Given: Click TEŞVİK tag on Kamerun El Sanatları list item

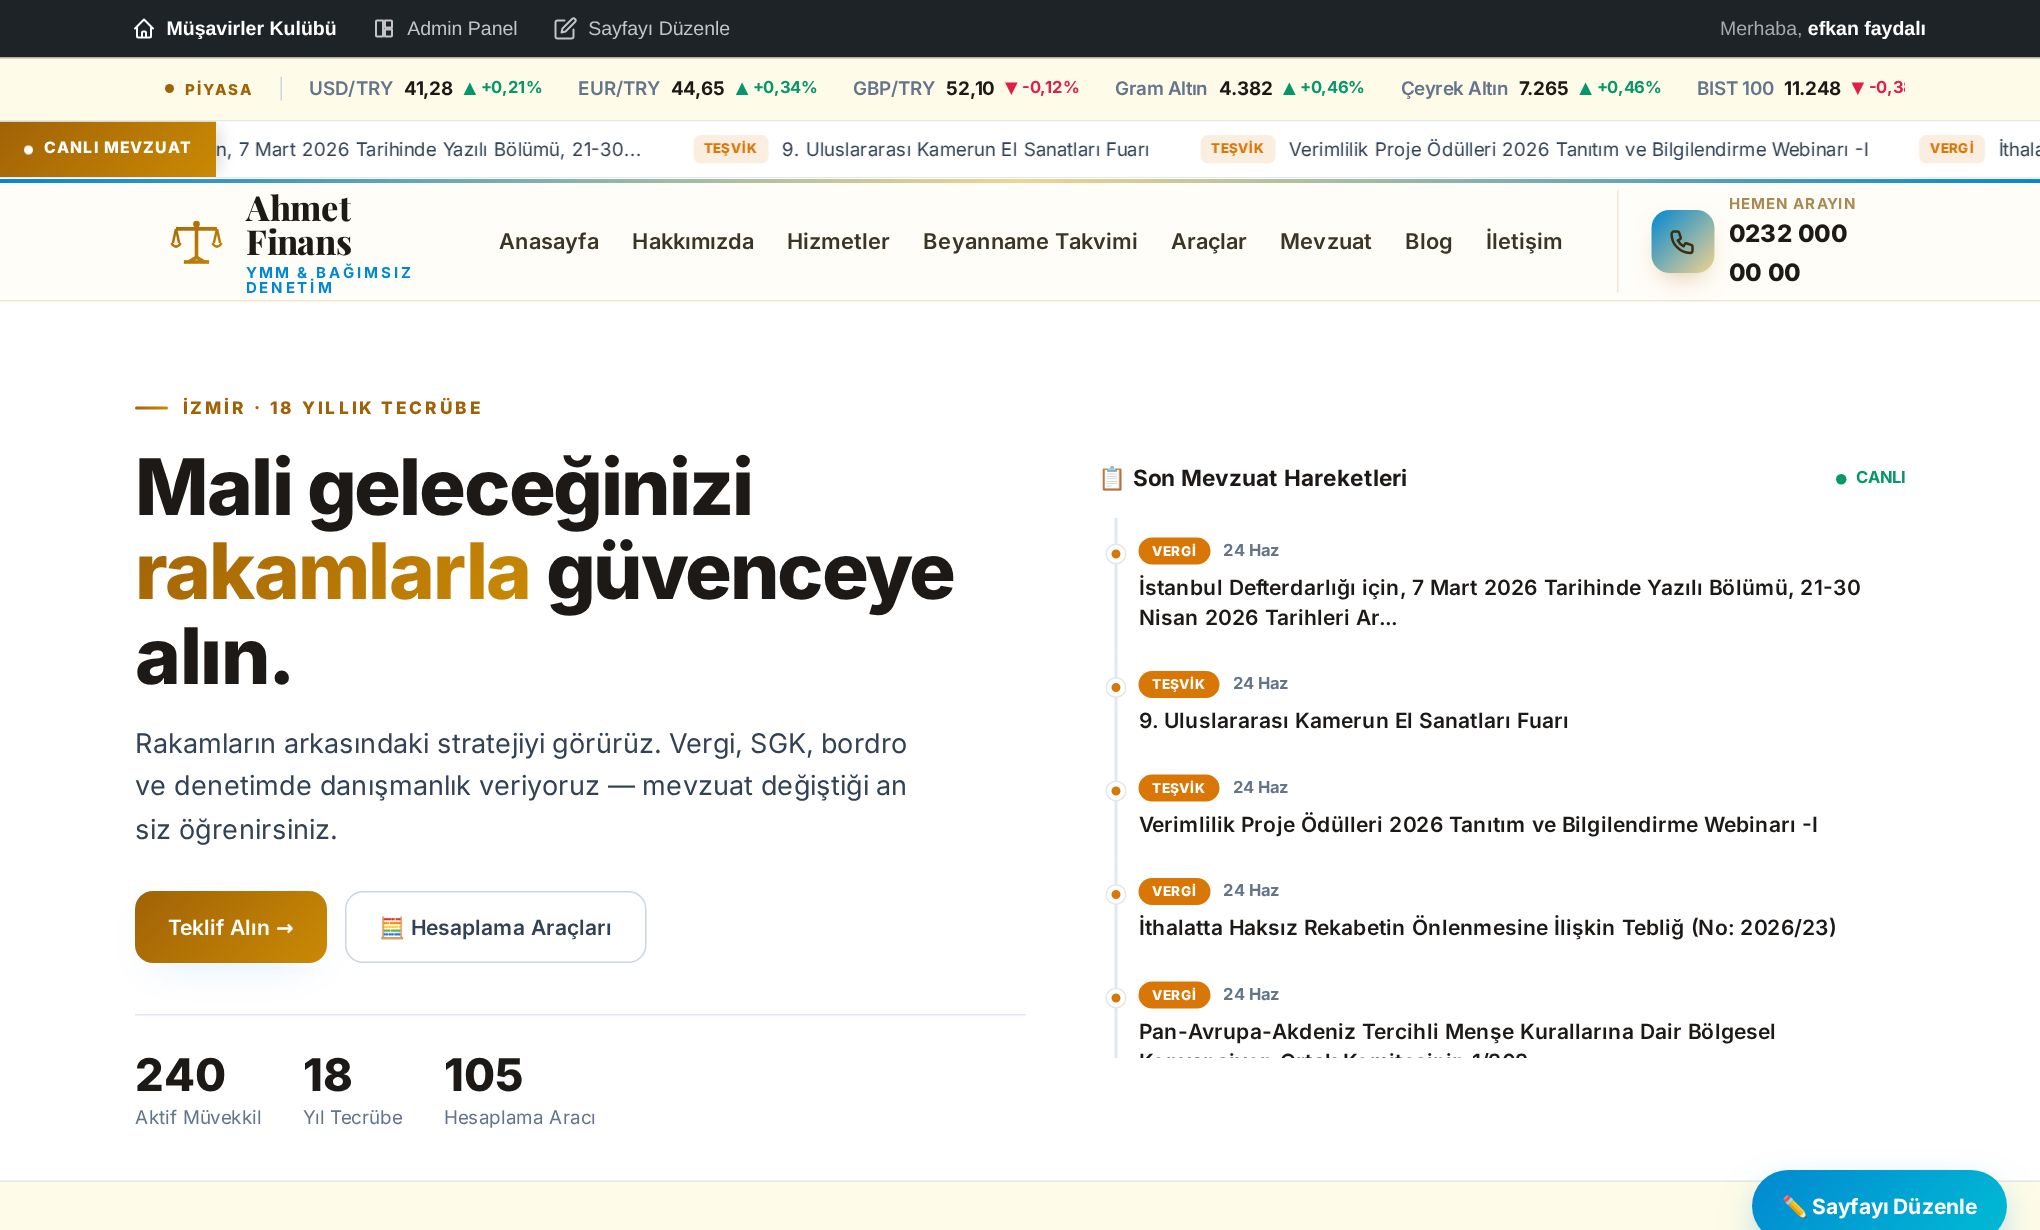Looking at the screenshot, I should click(x=1179, y=684).
